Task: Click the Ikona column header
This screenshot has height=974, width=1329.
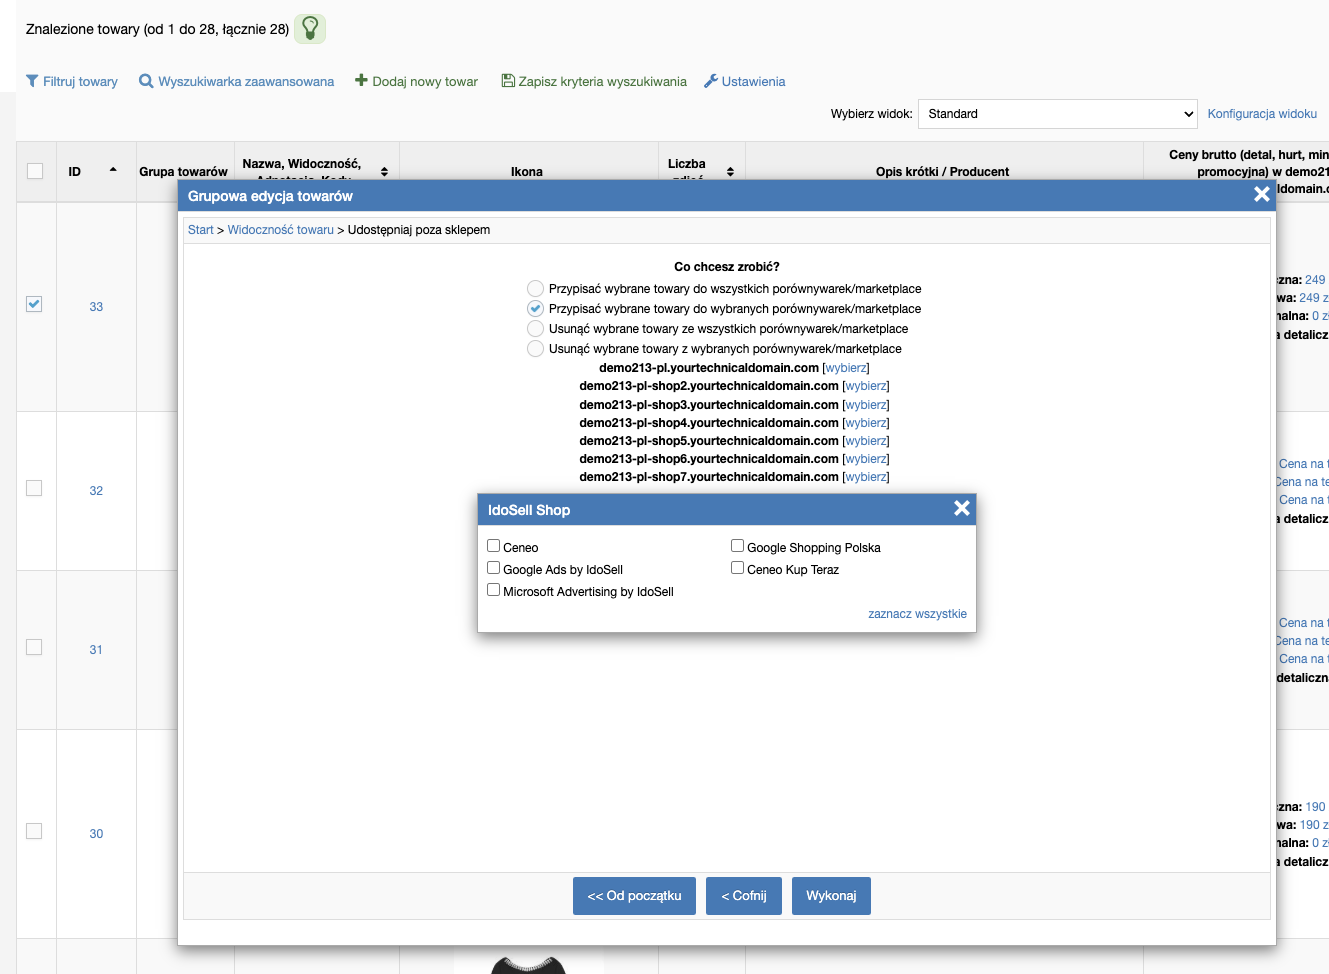Action: click(x=527, y=172)
